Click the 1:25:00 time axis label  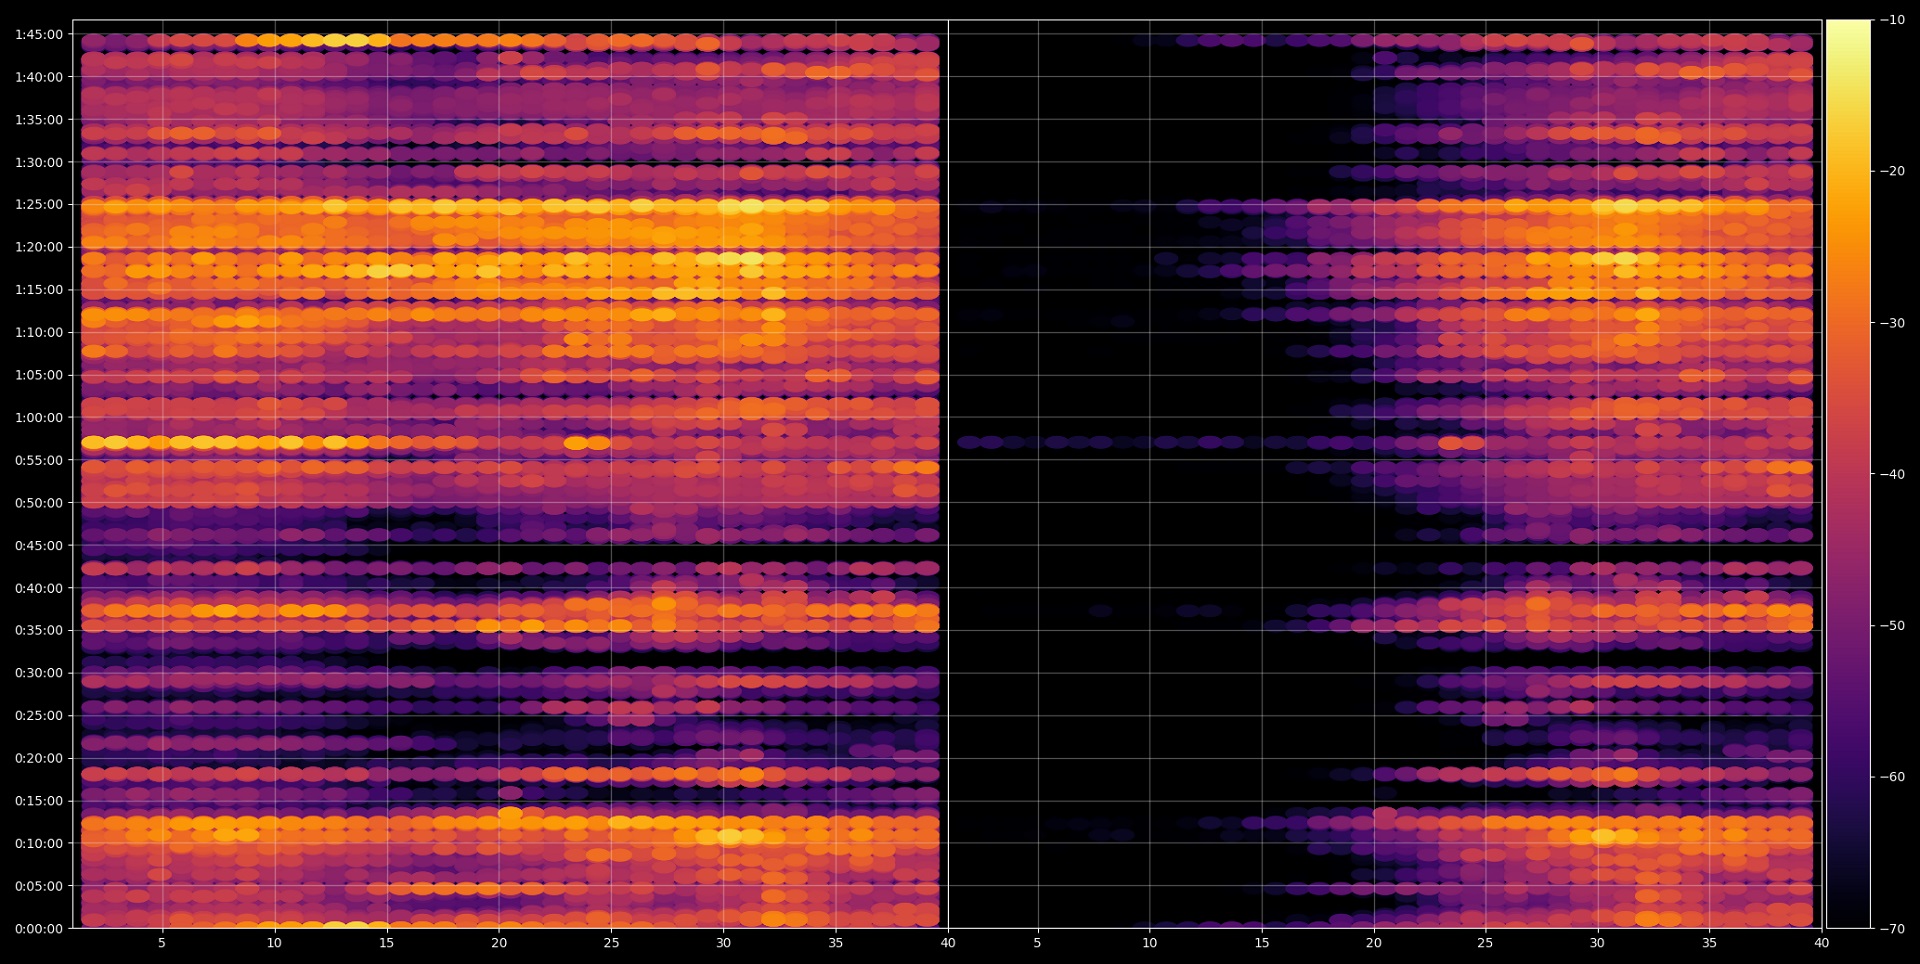click(x=39, y=205)
